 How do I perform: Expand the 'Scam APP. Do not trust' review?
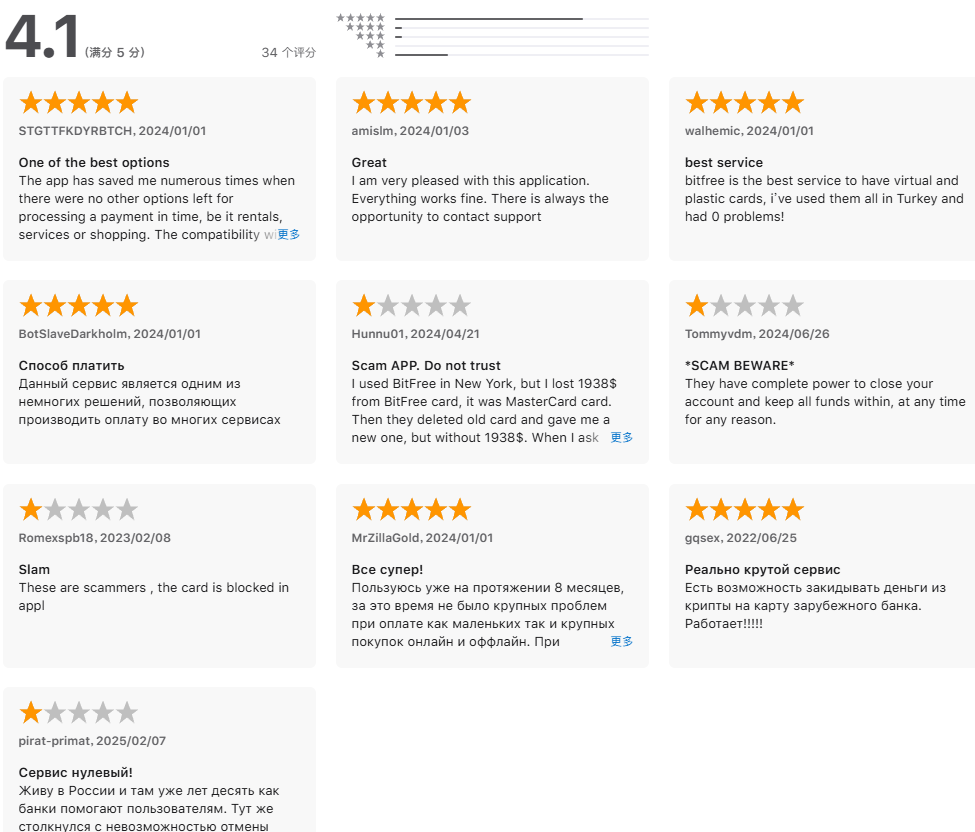tap(621, 438)
